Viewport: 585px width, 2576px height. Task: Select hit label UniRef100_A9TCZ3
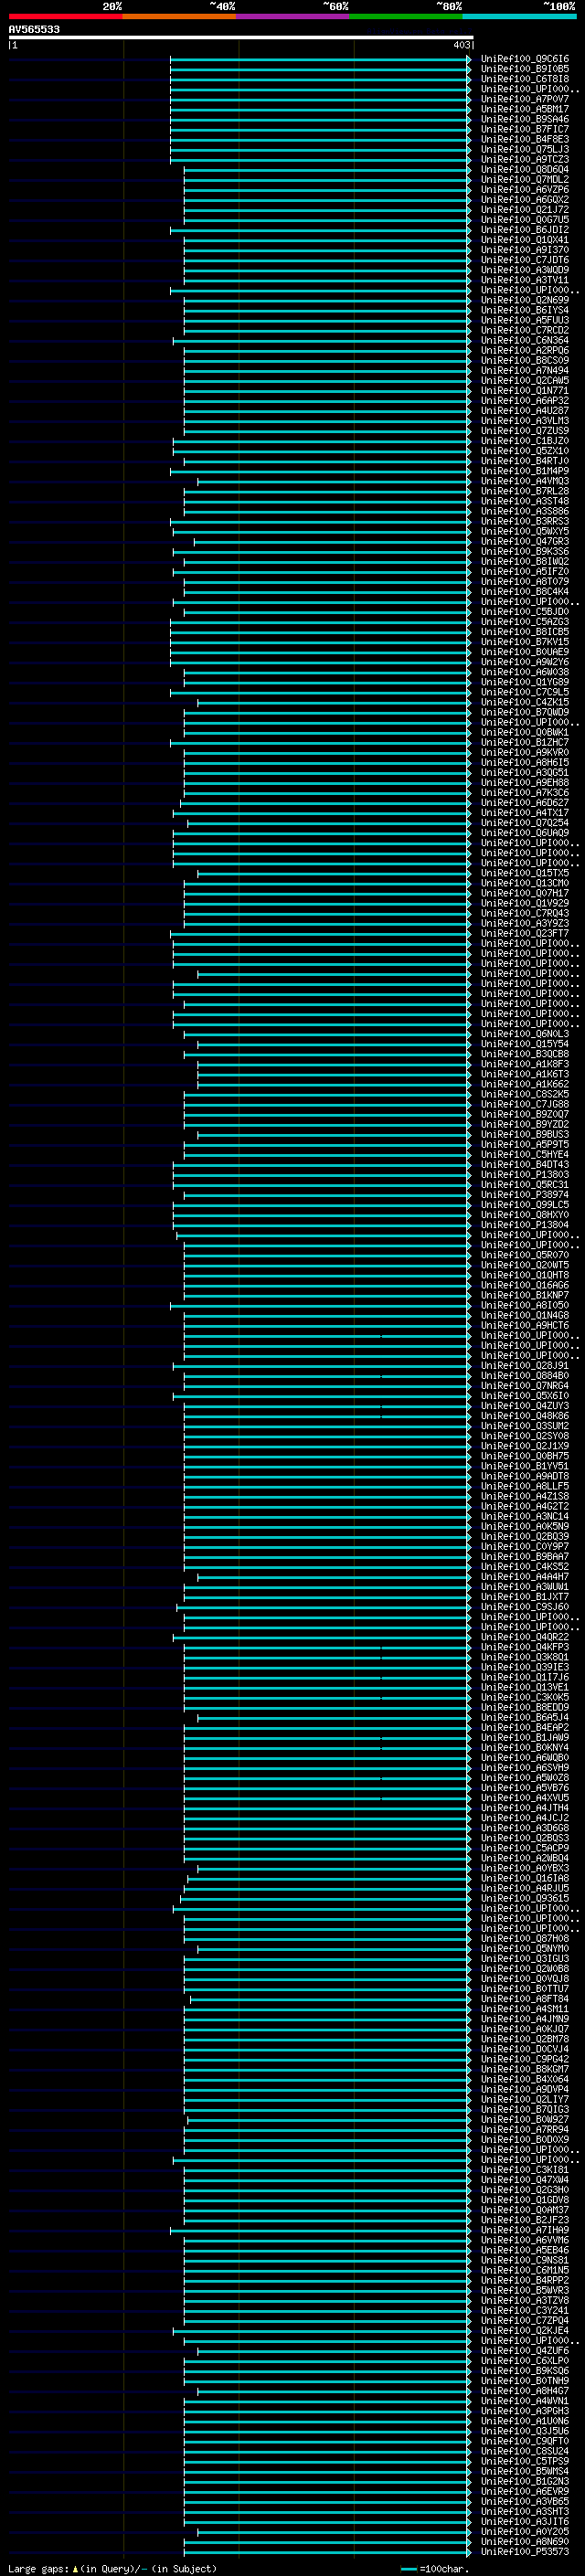click(x=525, y=159)
